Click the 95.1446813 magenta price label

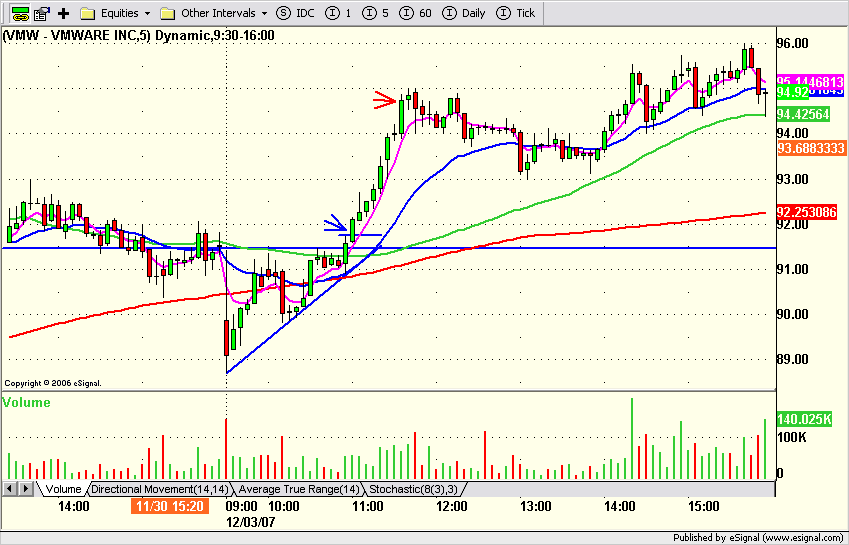(x=810, y=82)
